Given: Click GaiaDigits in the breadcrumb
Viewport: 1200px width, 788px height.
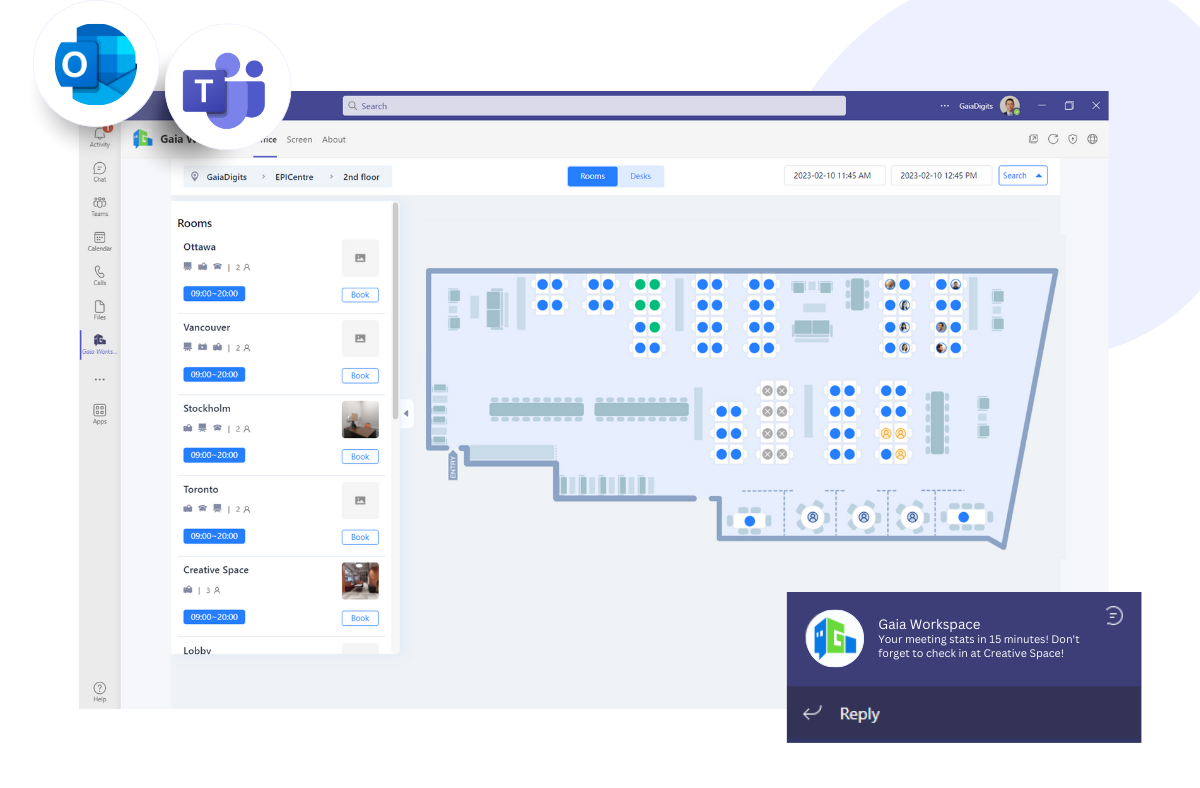Looking at the screenshot, I should [228, 177].
